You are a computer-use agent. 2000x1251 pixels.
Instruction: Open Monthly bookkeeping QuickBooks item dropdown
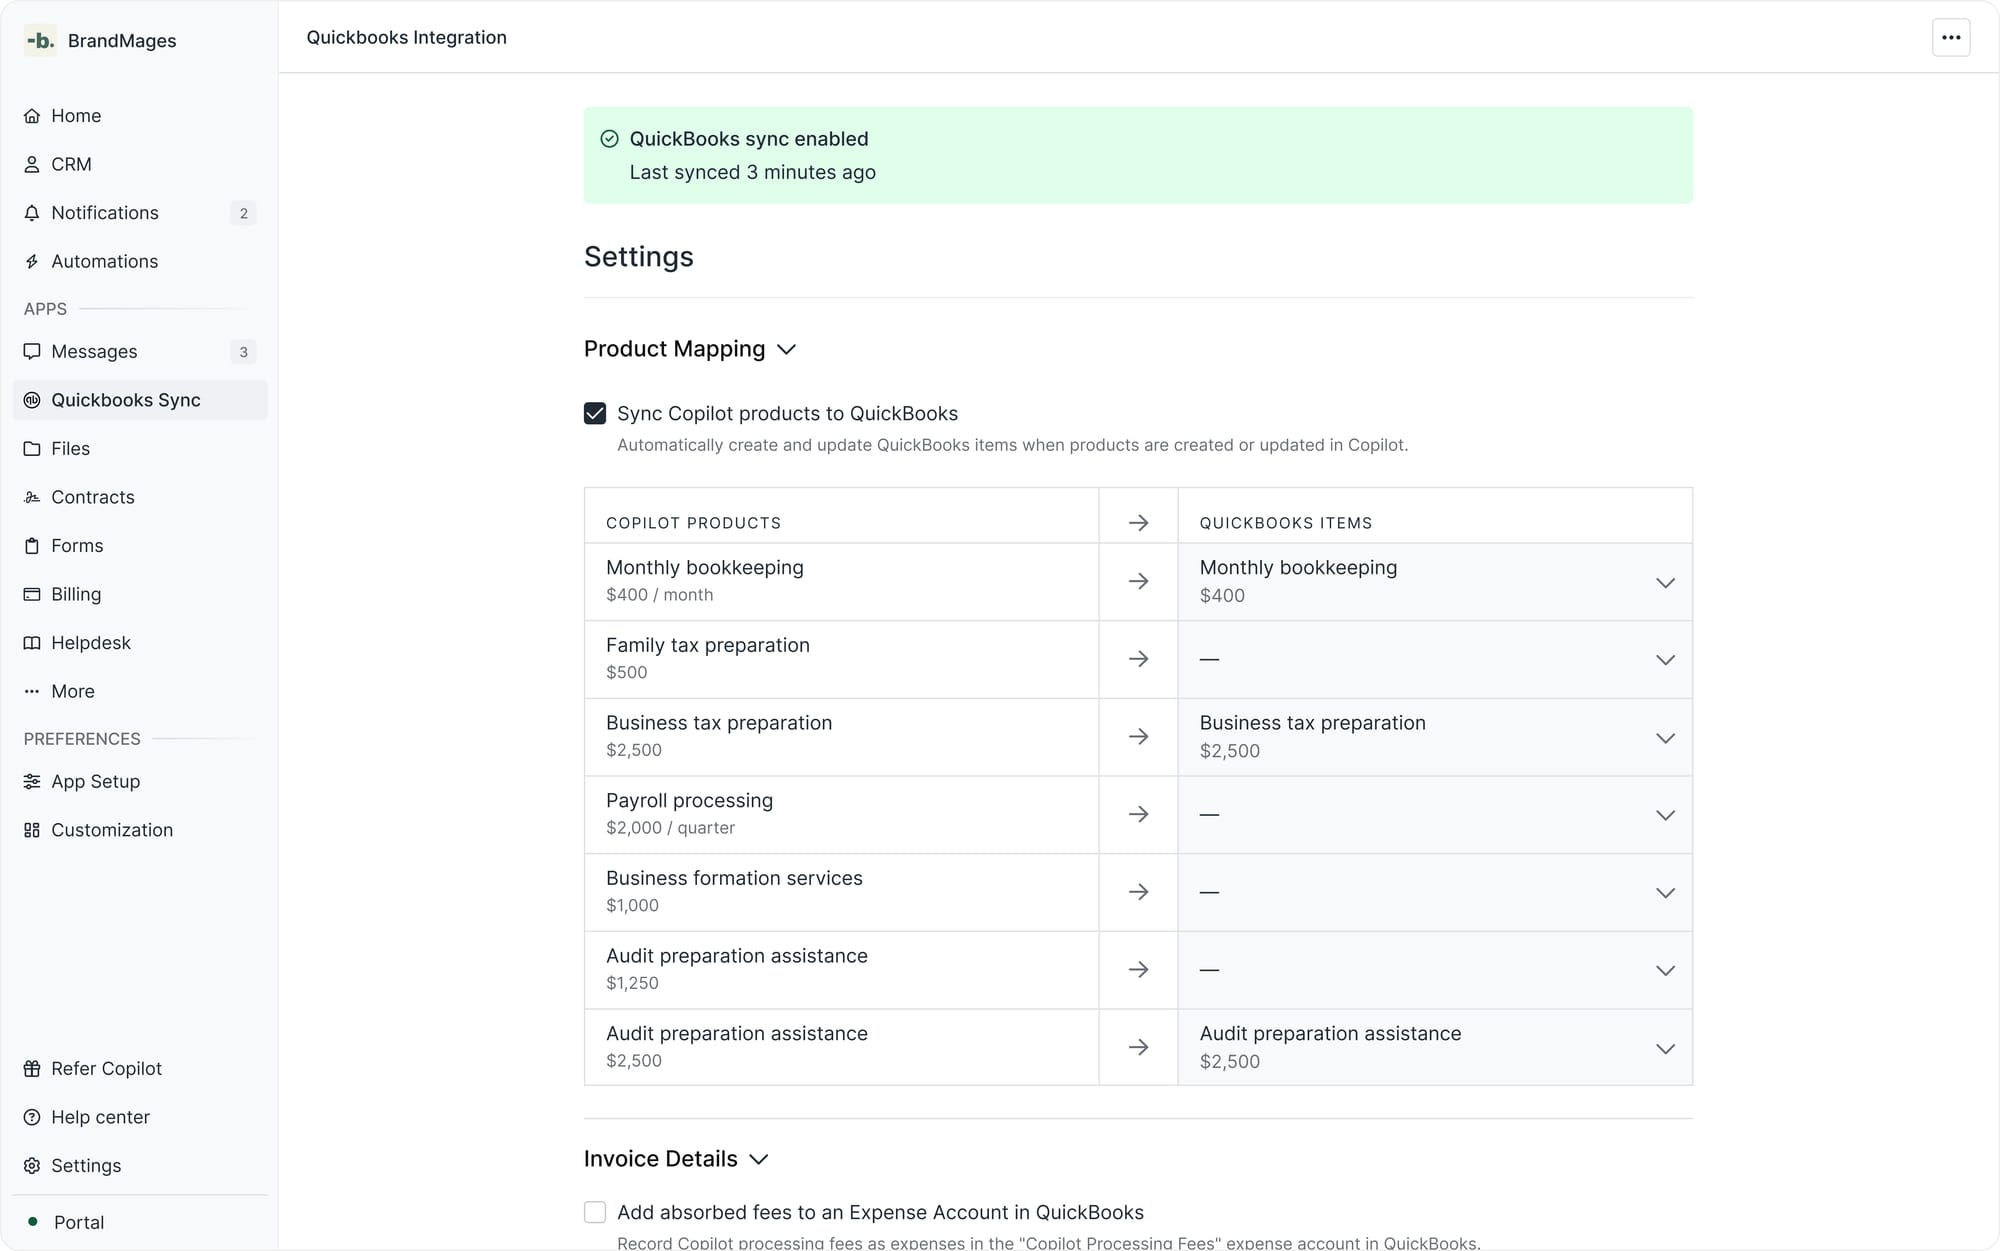tap(1664, 583)
